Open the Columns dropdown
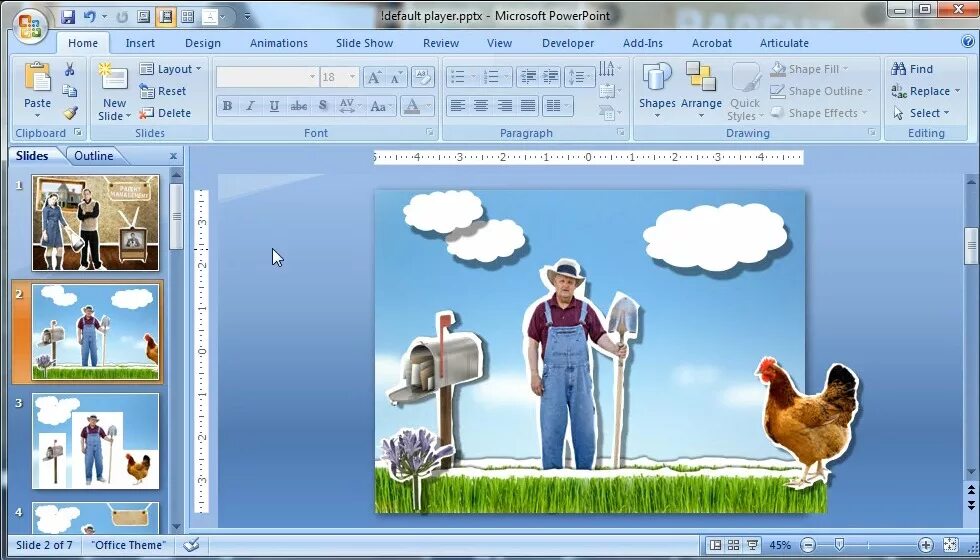 (x=558, y=106)
